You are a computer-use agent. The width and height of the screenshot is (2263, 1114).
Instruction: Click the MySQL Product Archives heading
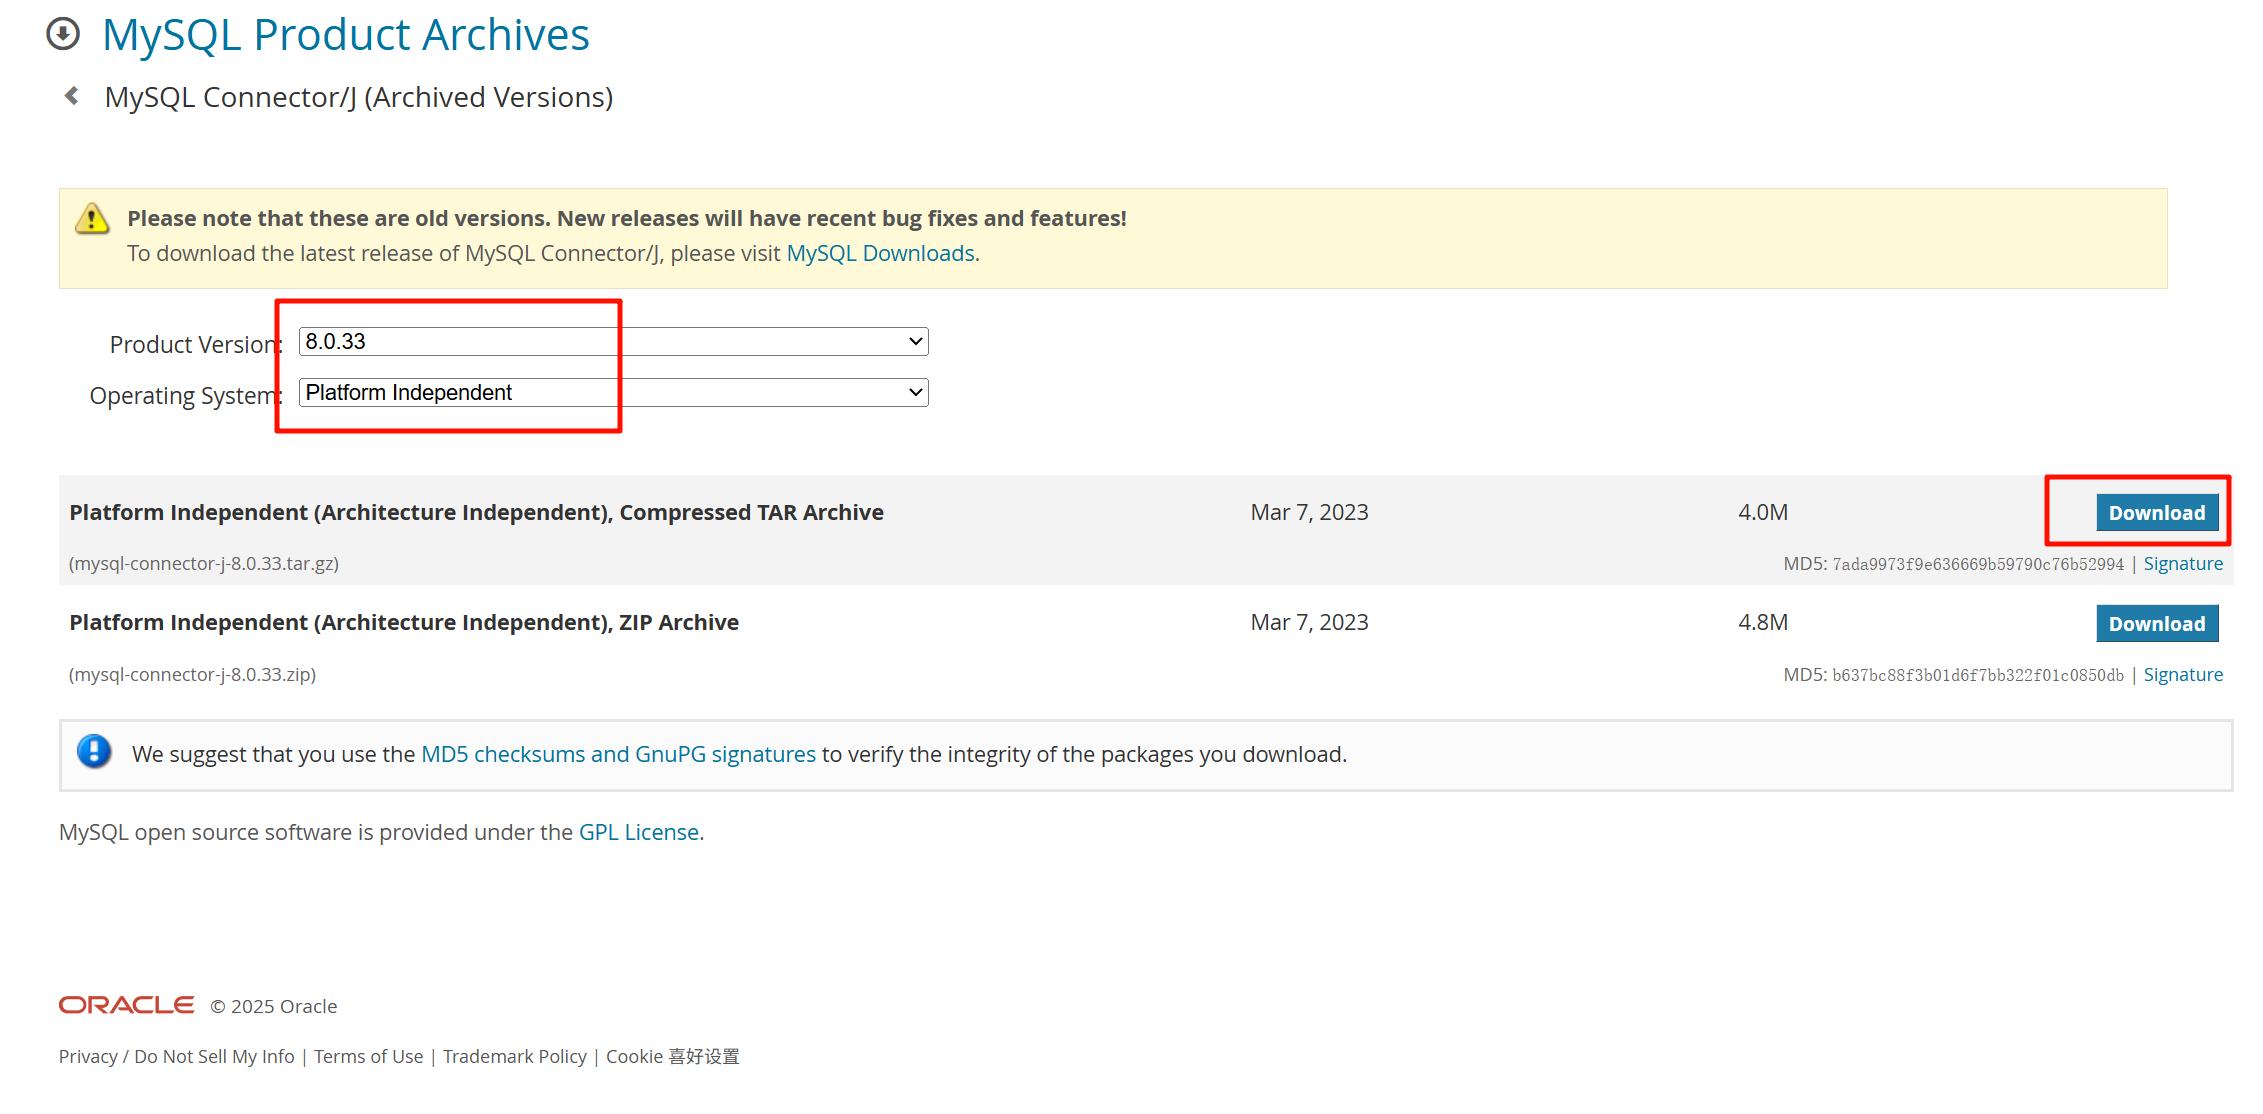click(x=346, y=35)
